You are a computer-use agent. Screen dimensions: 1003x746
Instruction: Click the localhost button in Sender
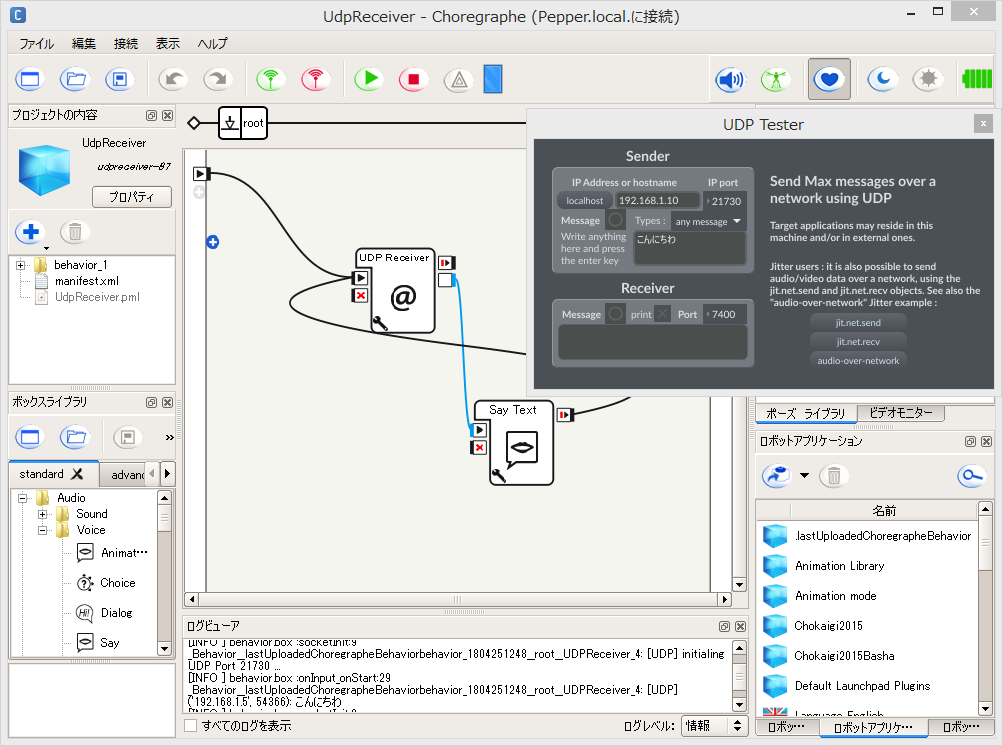585,200
